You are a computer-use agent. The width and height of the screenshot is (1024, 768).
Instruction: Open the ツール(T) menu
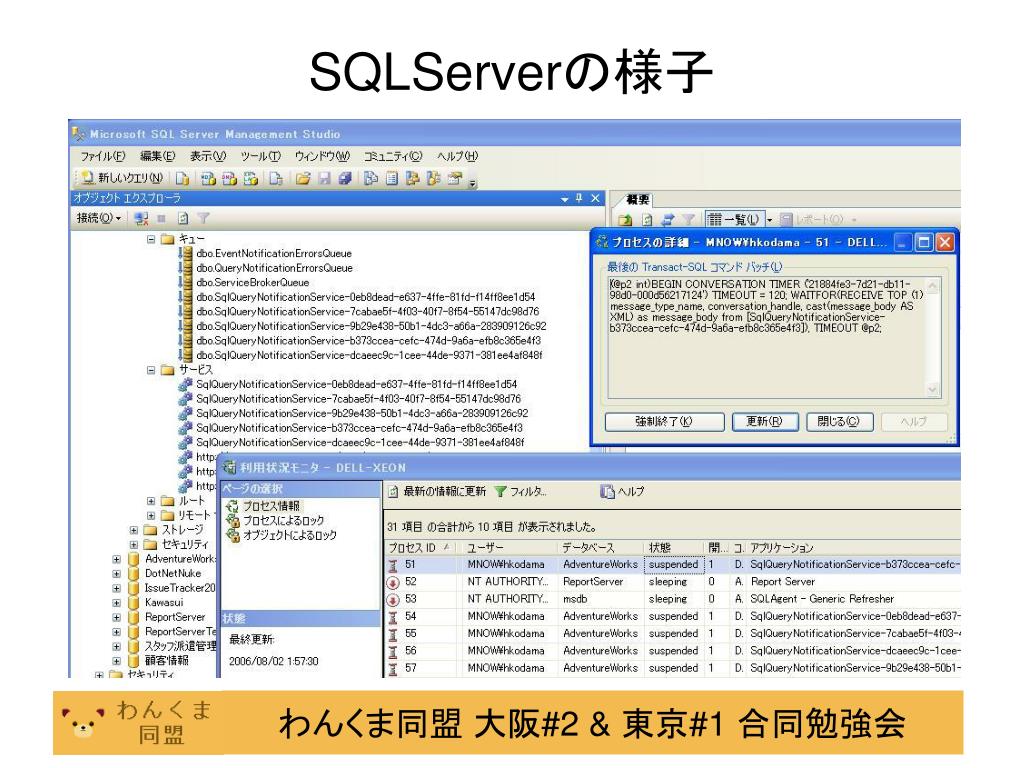tap(260, 156)
